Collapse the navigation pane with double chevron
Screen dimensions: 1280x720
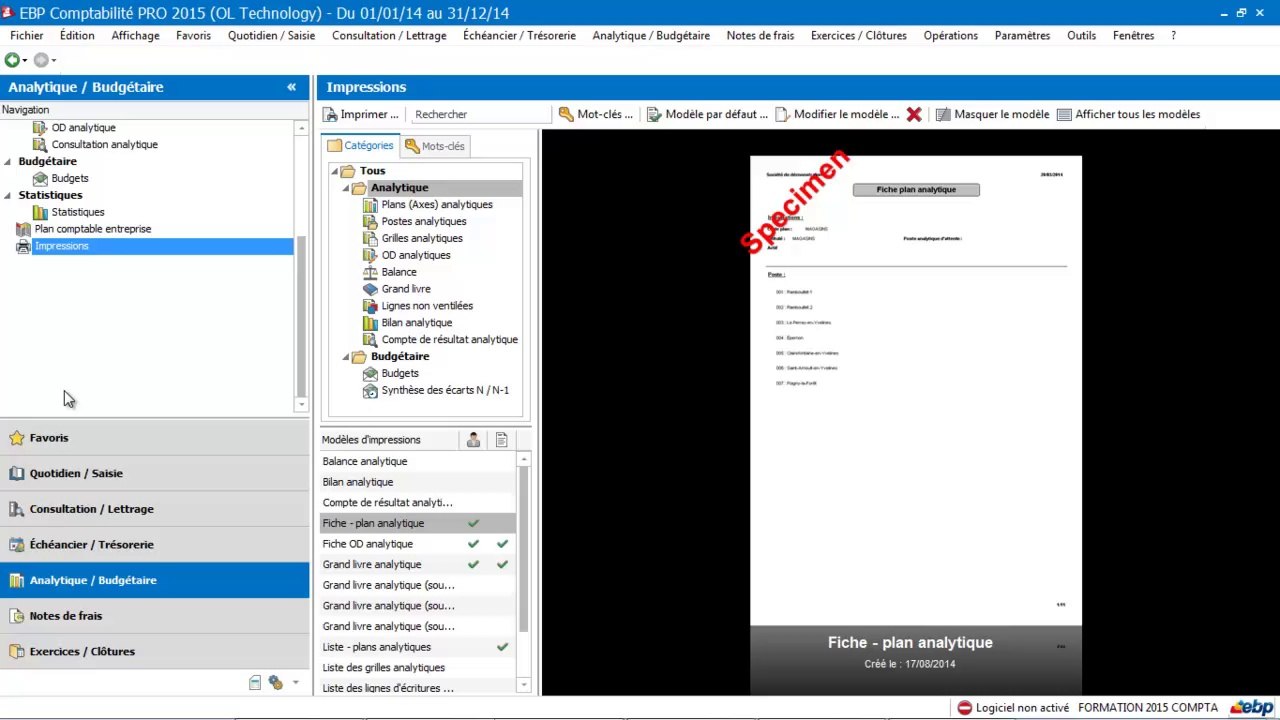(291, 87)
